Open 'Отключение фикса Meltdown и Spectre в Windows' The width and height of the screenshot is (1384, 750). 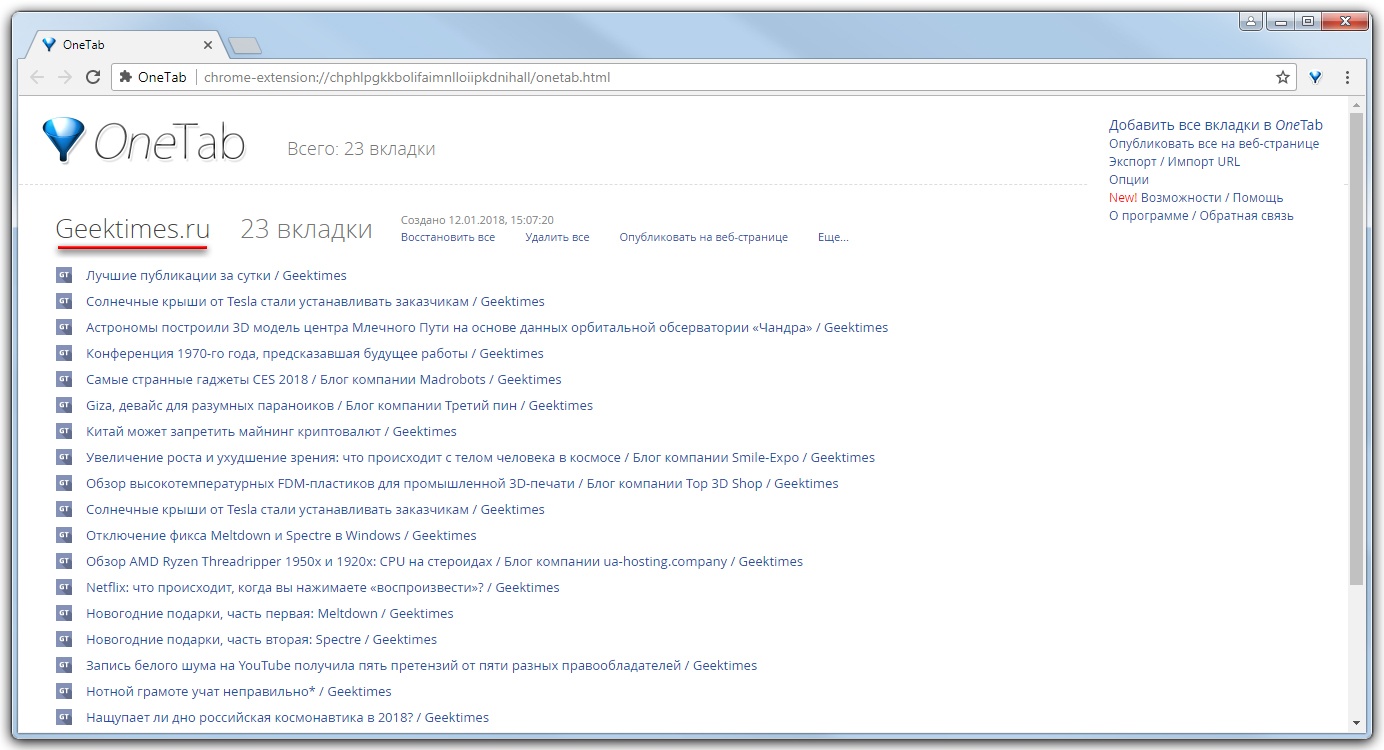pyautogui.click(x=281, y=535)
